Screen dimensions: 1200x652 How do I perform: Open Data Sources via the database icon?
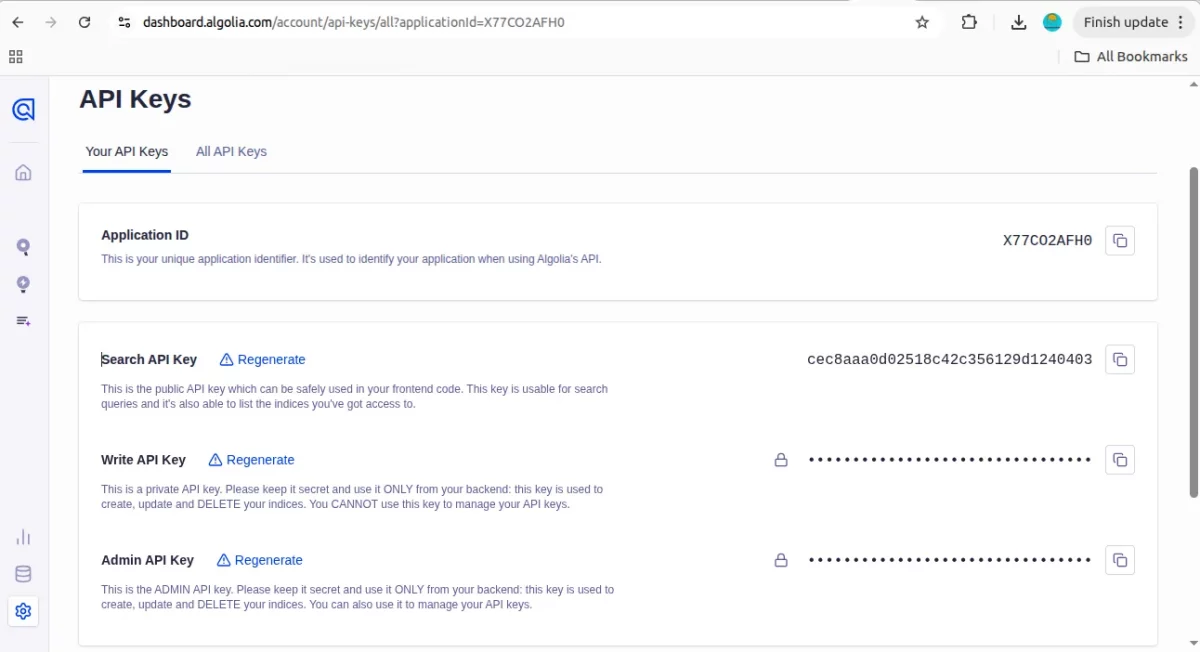tap(23, 574)
